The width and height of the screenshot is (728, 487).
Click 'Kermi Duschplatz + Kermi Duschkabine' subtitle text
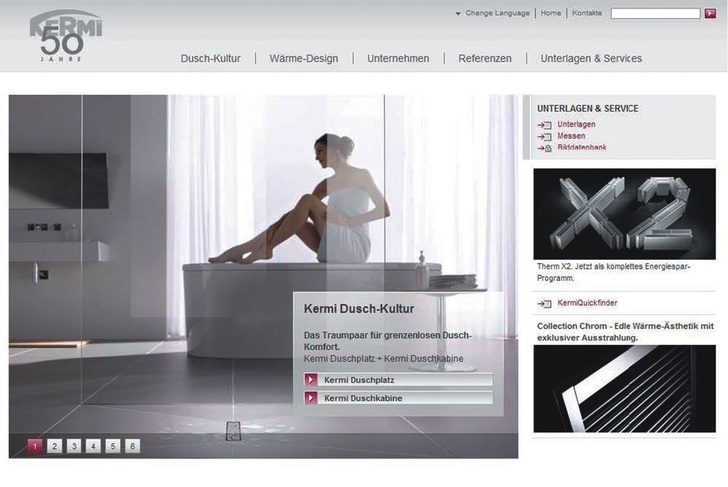[x=384, y=359]
